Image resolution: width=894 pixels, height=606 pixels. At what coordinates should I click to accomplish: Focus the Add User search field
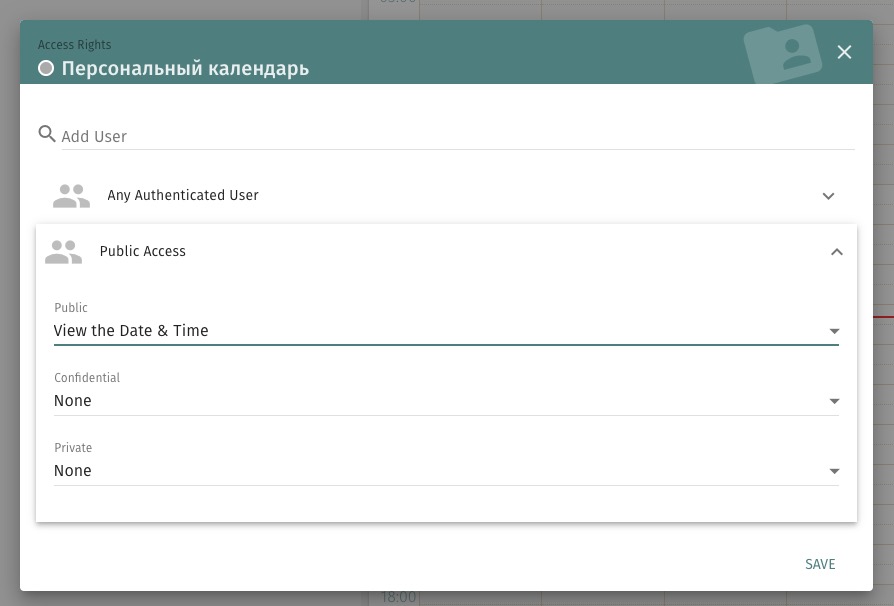point(450,136)
